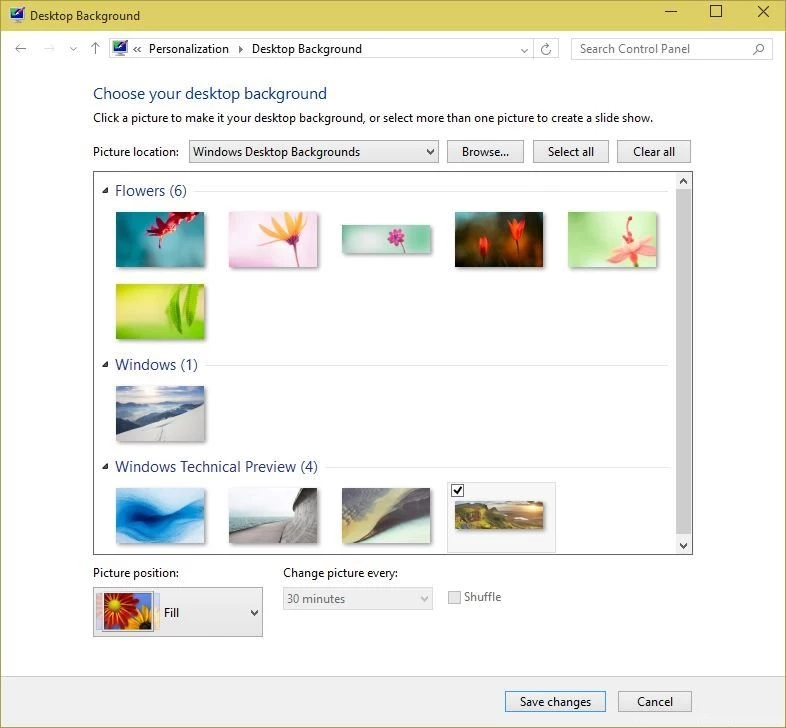The width and height of the screenshot is (786, 728).
Task: Select the red flower on teal wallpaper
Action: pyautogui.click(x=160, y=240)
